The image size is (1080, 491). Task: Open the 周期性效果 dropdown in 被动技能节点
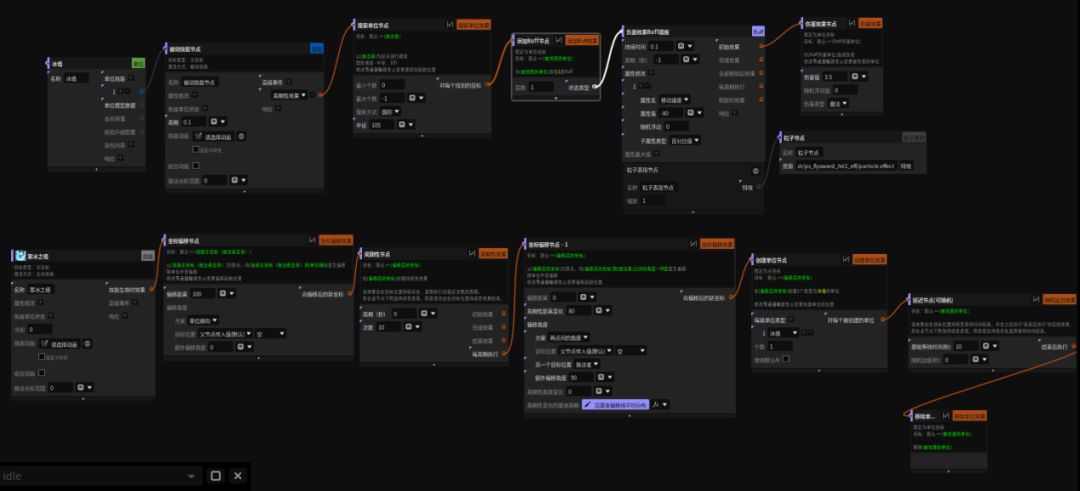point(289,96)
